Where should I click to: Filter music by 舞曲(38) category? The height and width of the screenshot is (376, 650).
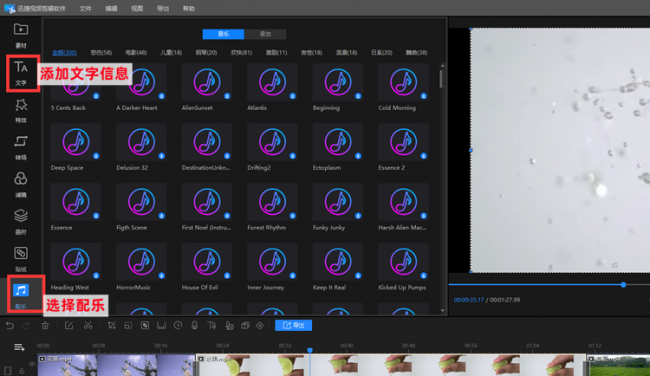416,53
